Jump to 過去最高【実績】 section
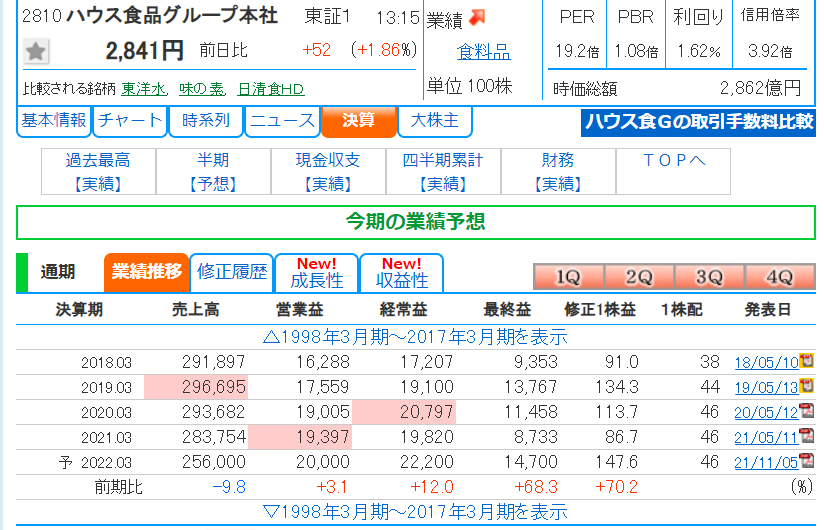 [x=98, y=171]
